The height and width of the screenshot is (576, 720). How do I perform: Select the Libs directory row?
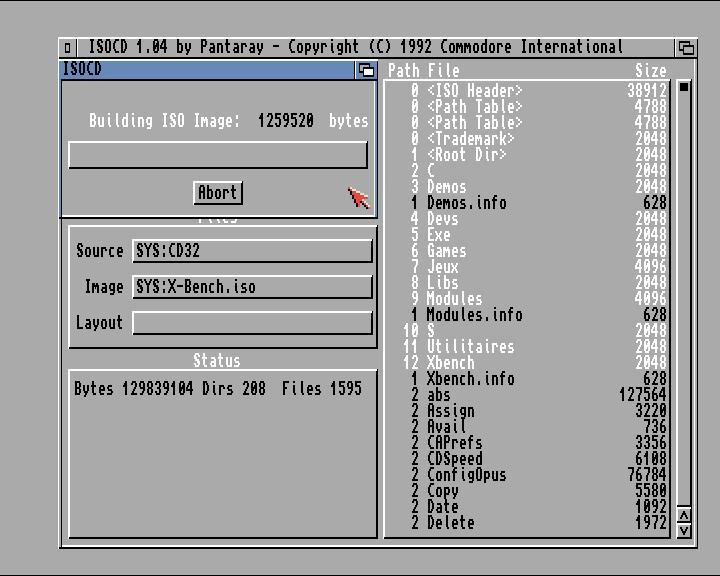527,282
